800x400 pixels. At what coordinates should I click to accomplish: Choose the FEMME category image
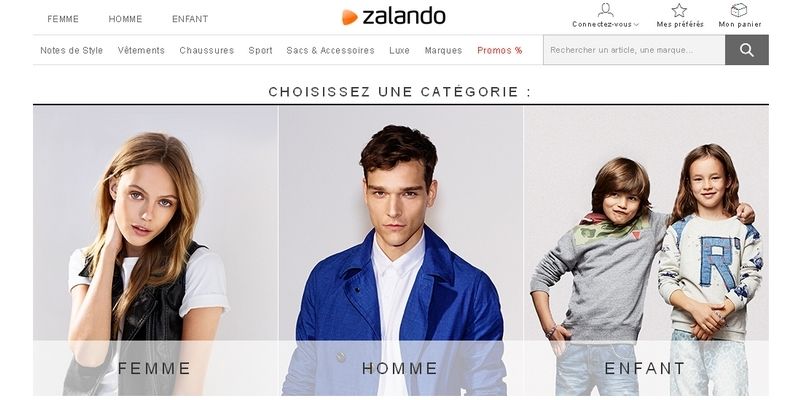click(156, 251)
